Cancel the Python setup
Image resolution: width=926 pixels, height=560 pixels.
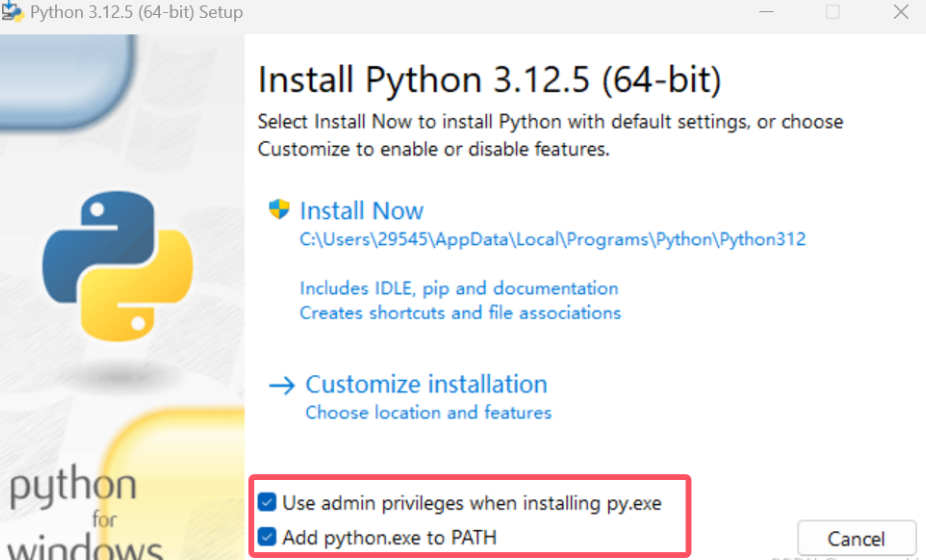click(x=856, y=539)
